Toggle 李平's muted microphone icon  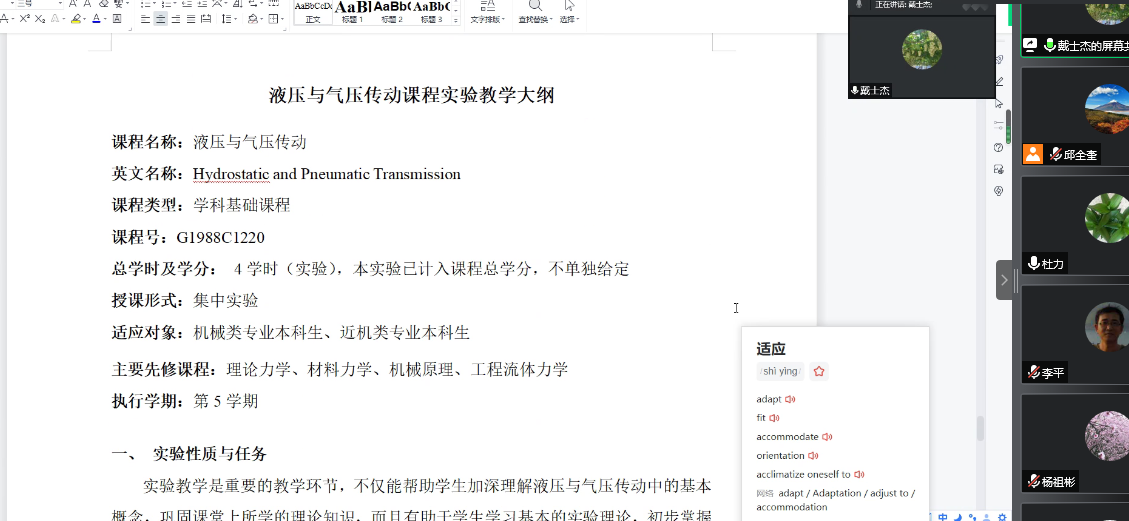point(1034,373)
